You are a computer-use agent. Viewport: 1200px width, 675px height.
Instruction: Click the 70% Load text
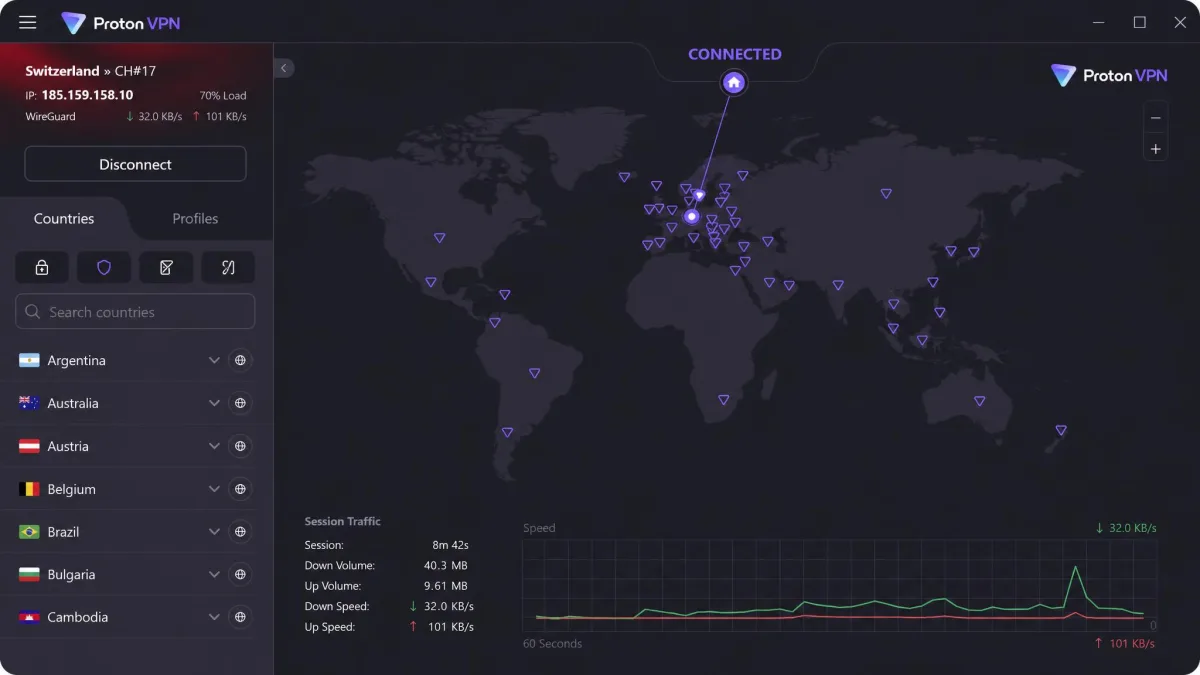pos(222,96)
